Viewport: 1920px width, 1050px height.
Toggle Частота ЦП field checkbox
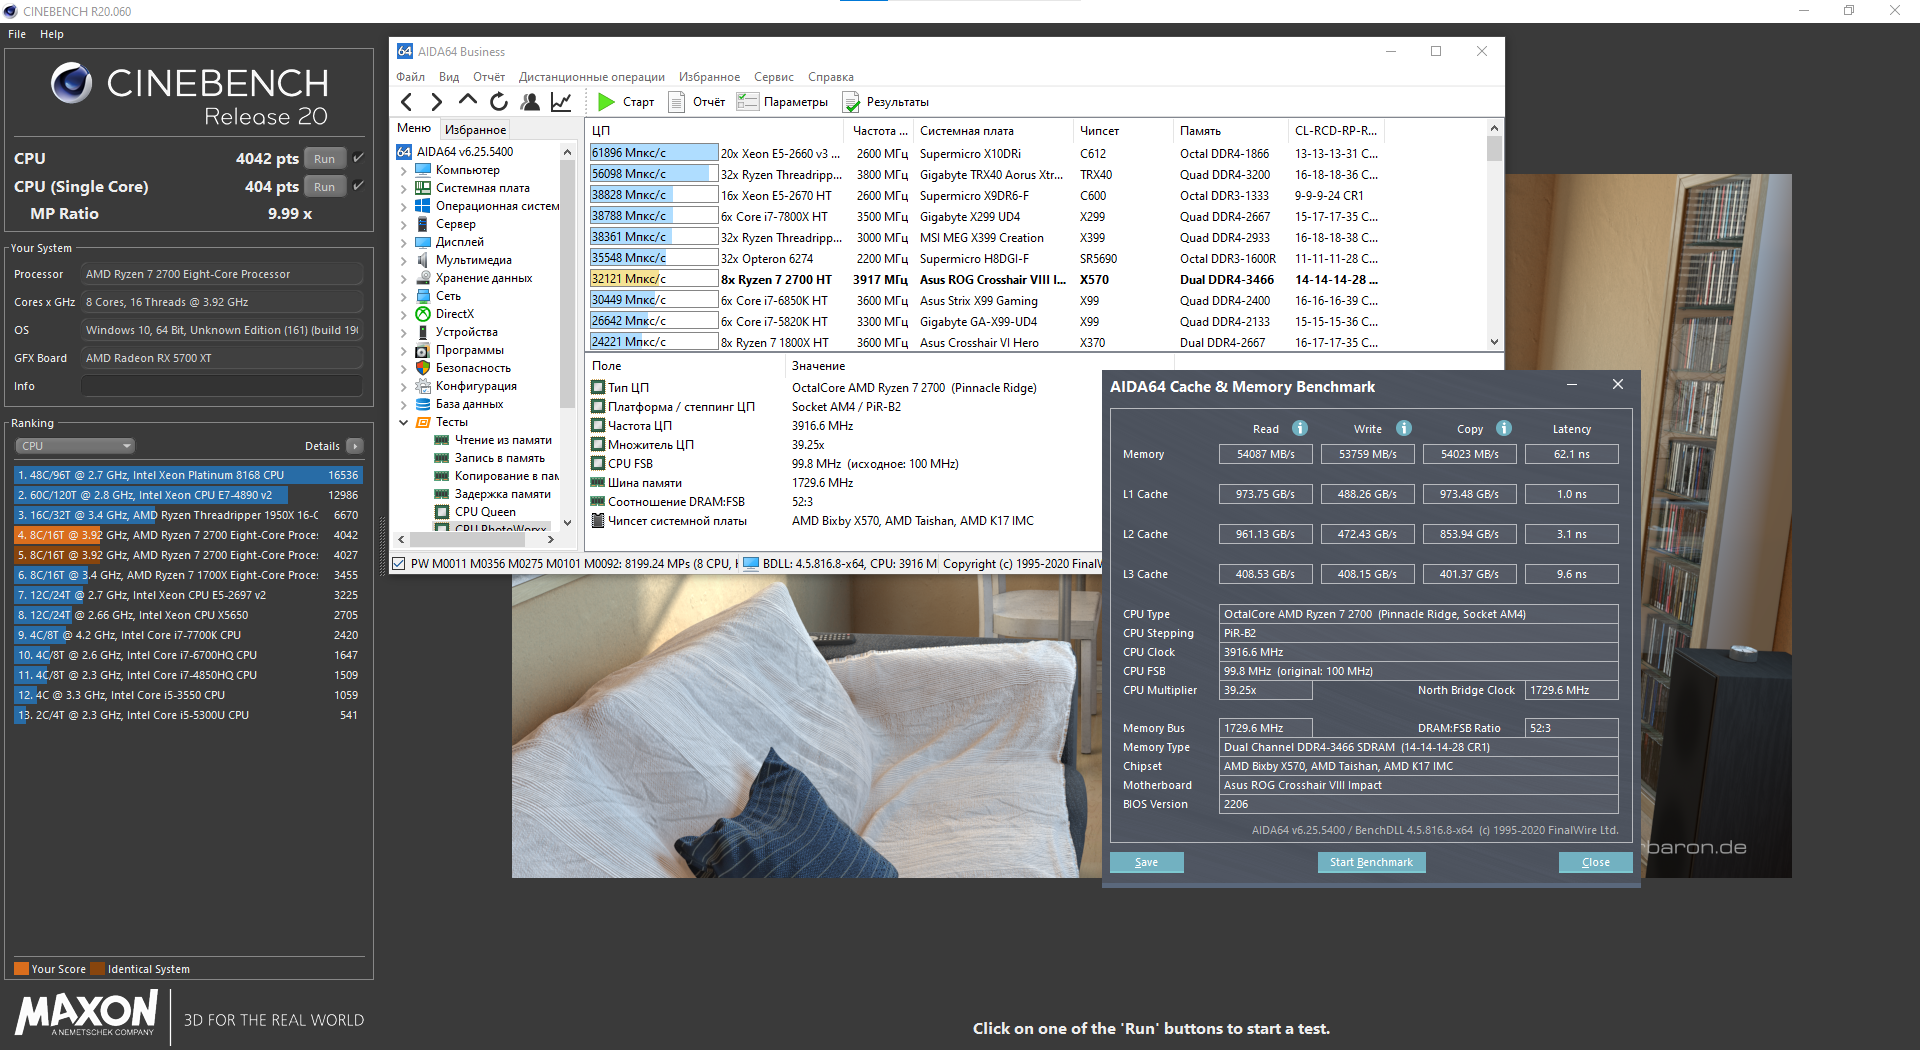[x=598, y=425]
